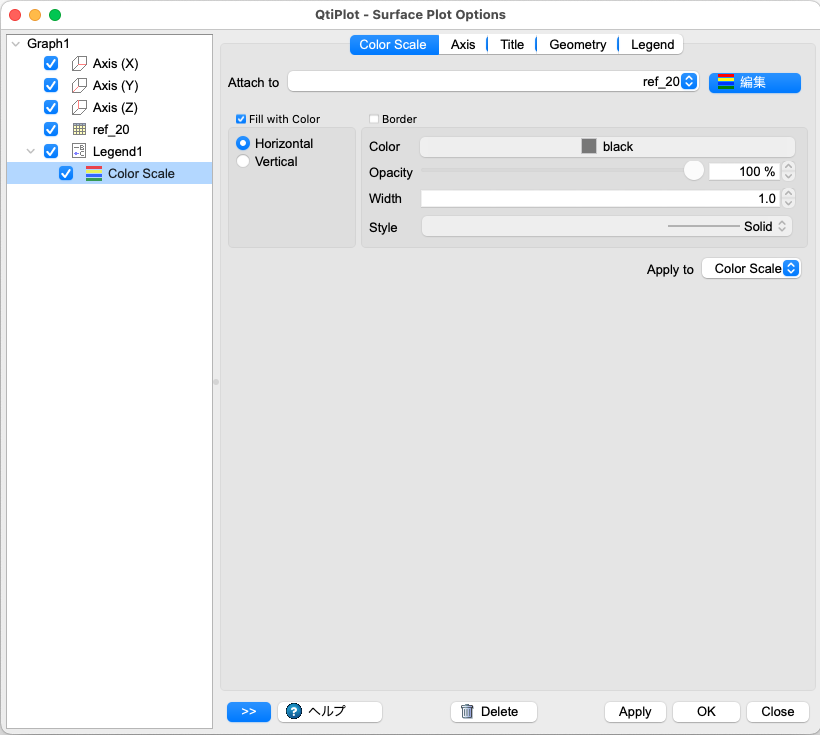
Task: Uncheck the Axis (Y) visibility checkbox
Action: click(x=51, y=85)
